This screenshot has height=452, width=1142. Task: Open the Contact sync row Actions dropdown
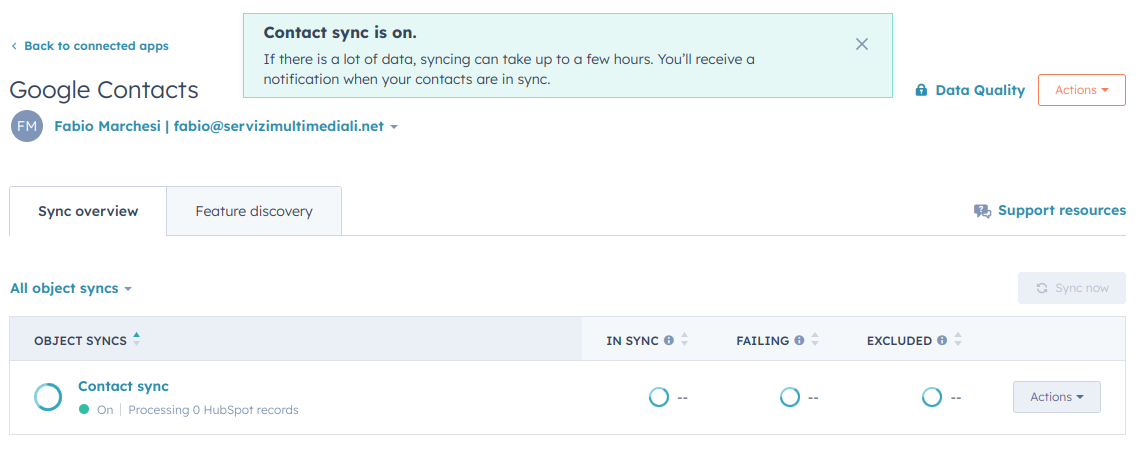[x=1056, y=397]
